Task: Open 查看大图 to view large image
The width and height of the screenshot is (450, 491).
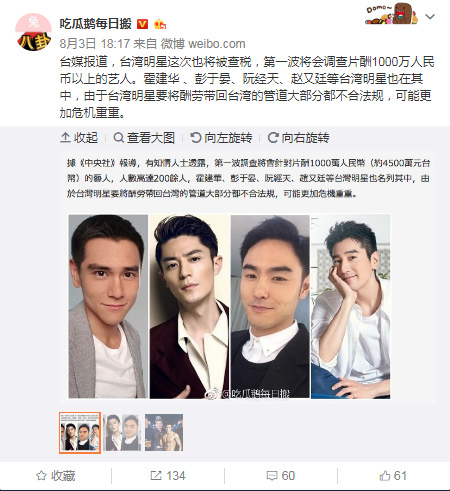Action: (144, 137)
